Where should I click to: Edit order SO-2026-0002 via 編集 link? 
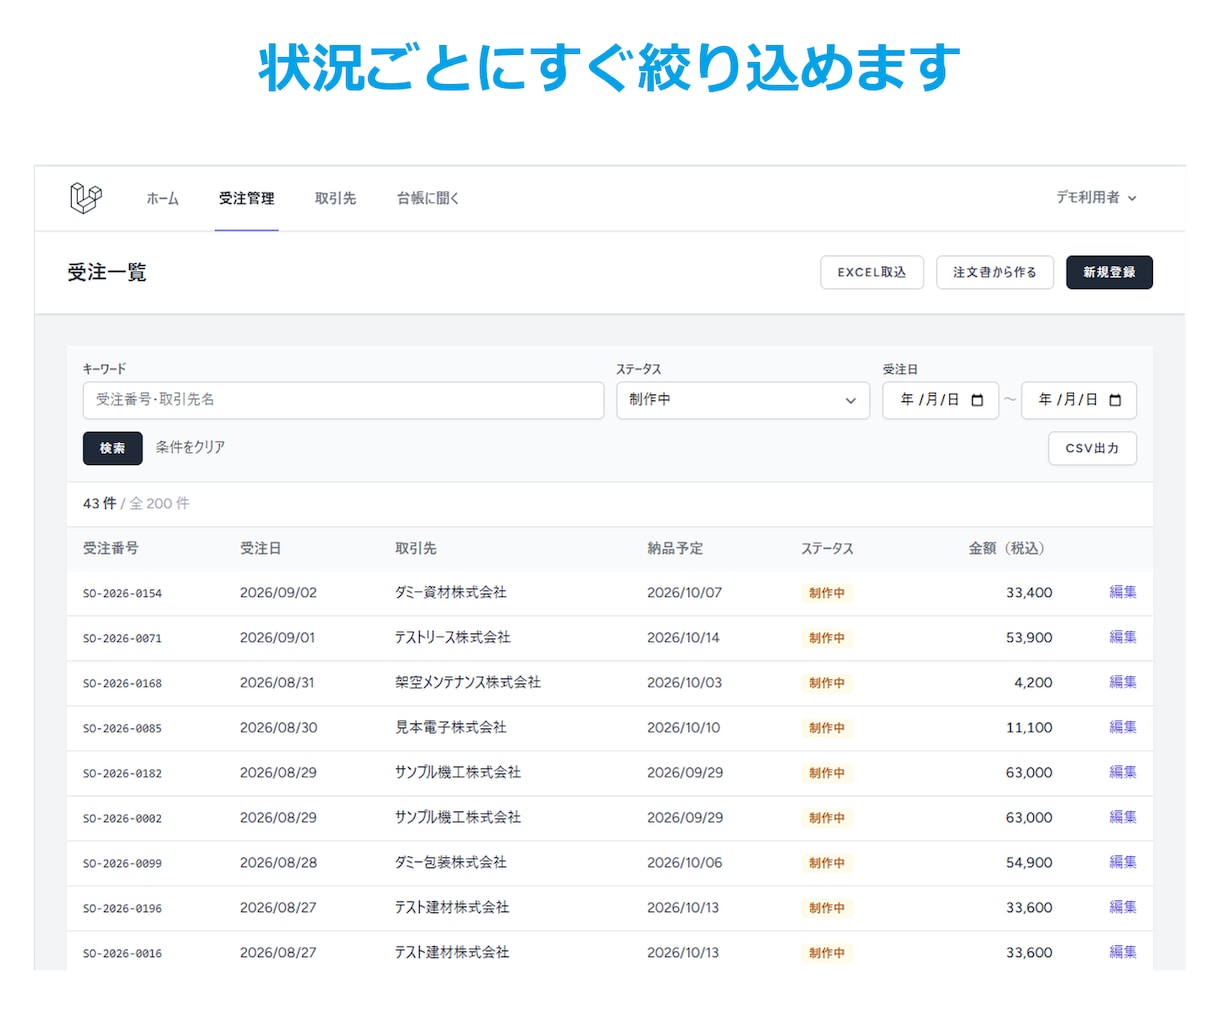click(x=1123, y=817)
